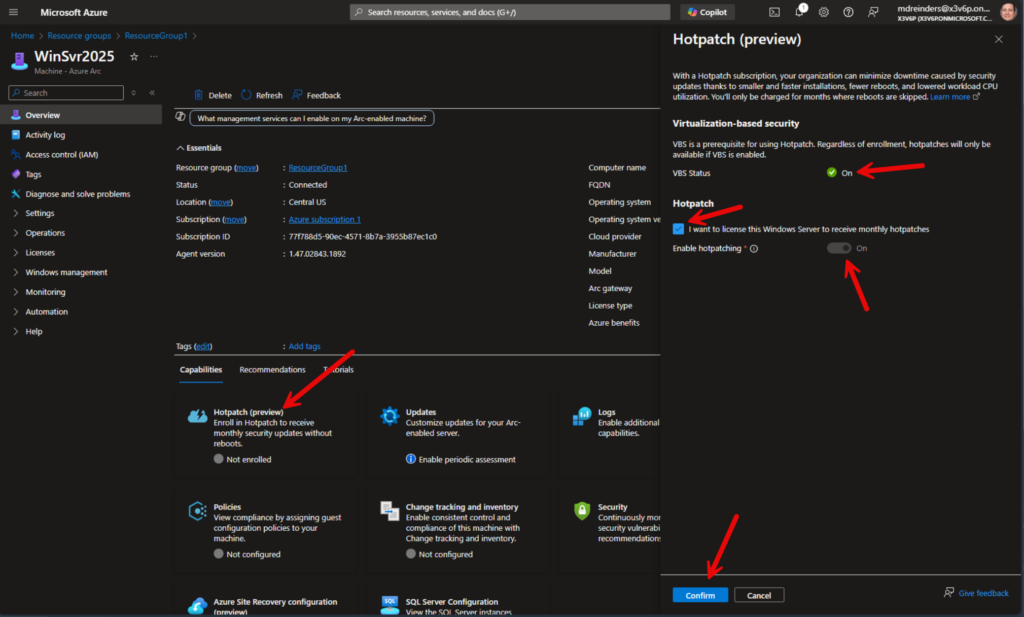The width and height of the screenshot is (1024, 617).
Task: Open the ResourceGroup1 link in Essentials
Action: 317,168
